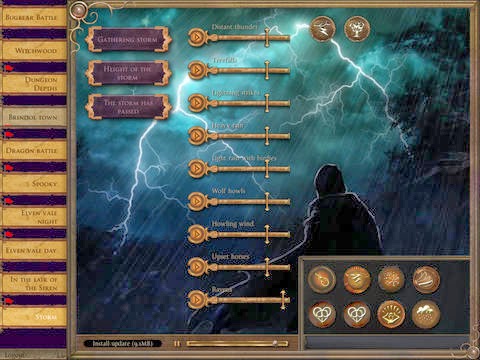Screen dimensions: 480x360
Task: Adjust Howling wind volume slider
Action: click(x=267, y=235)
